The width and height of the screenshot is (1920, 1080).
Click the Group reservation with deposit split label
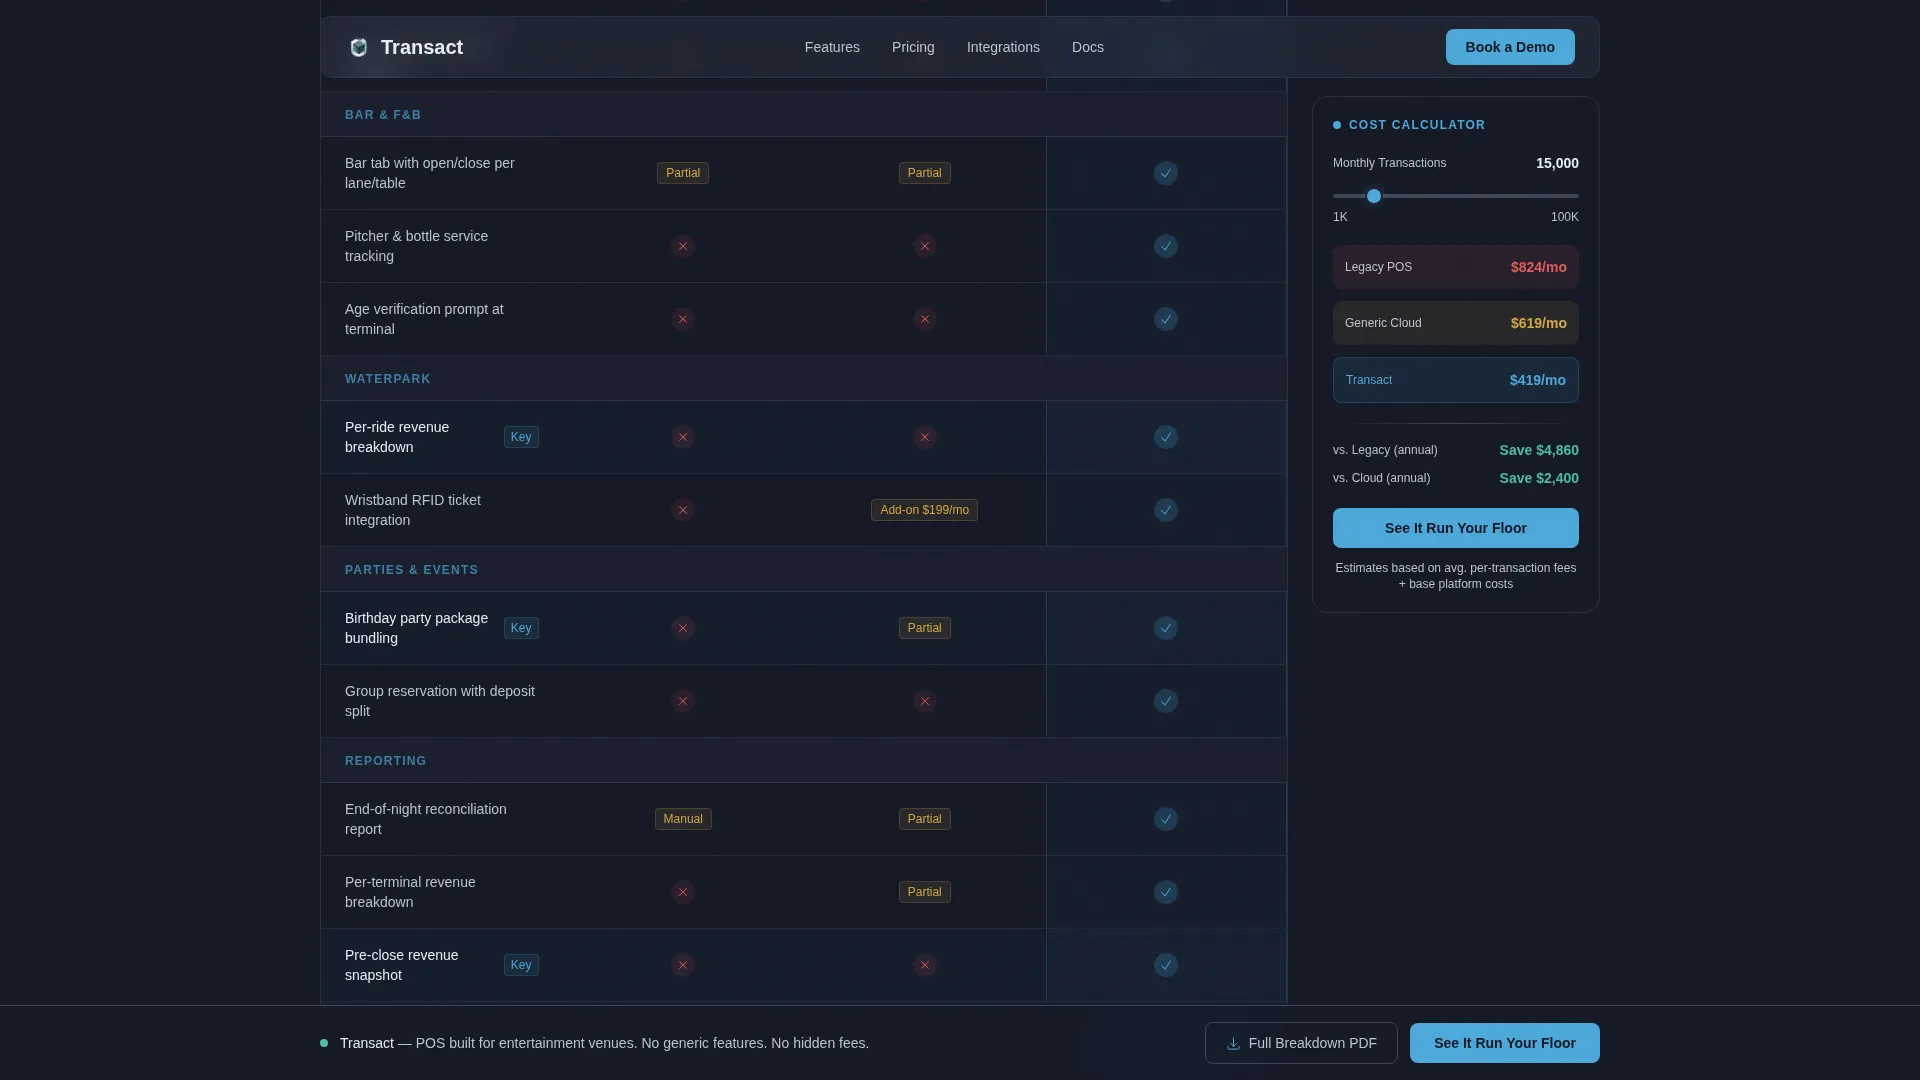pyautogui.click(x=440, y=701)
